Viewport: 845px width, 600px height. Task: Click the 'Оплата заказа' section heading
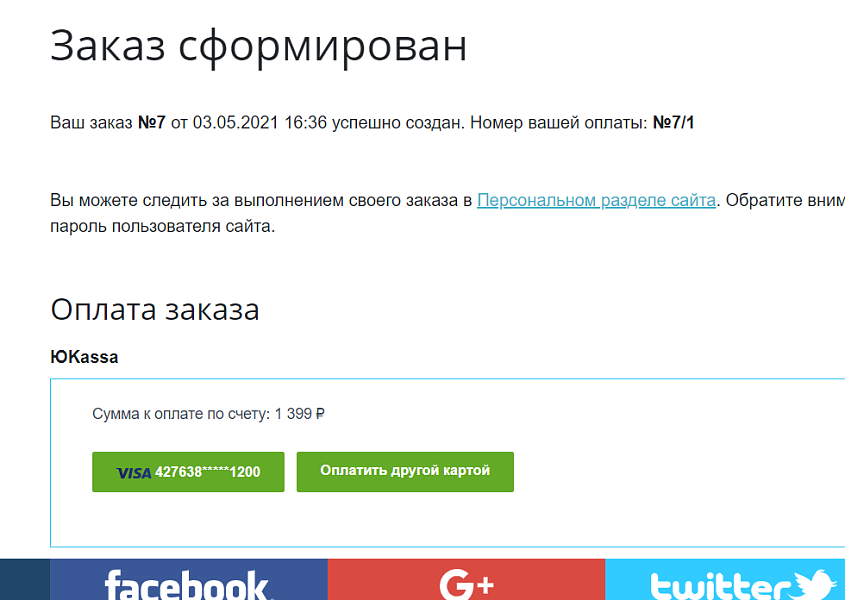pyautogui.click(x=155, y=310)
